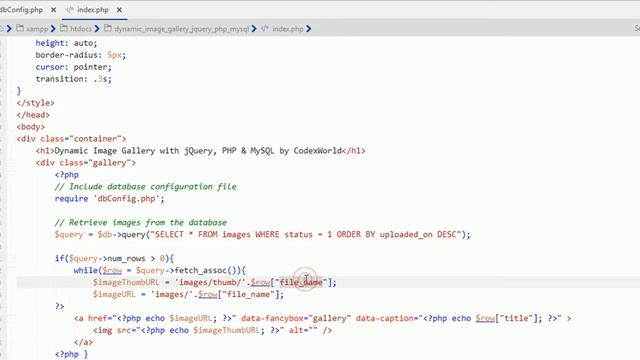Click the file icon before index.php breadcrumb
640x360 pixels.
coord(265,29)
